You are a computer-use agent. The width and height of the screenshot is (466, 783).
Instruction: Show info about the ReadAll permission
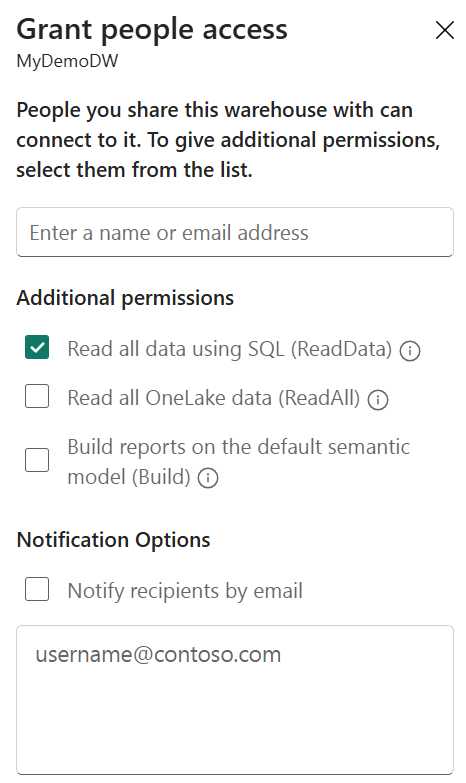378,399
